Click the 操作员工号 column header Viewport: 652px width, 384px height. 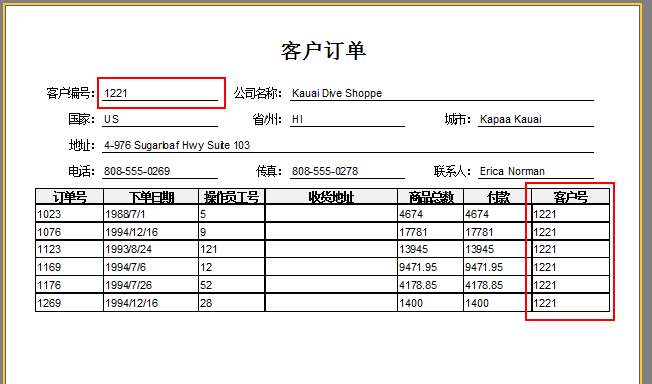(232, 196)
